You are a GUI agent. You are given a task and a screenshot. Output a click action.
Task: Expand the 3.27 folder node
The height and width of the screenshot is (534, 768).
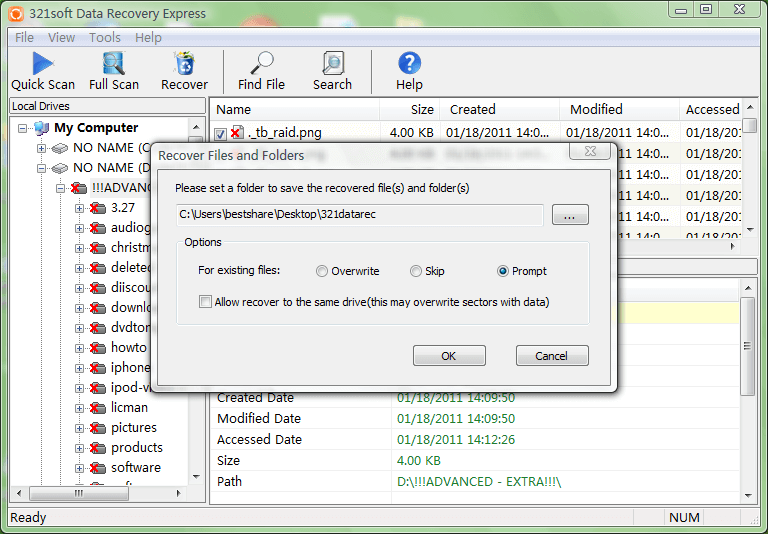(79, 209)
